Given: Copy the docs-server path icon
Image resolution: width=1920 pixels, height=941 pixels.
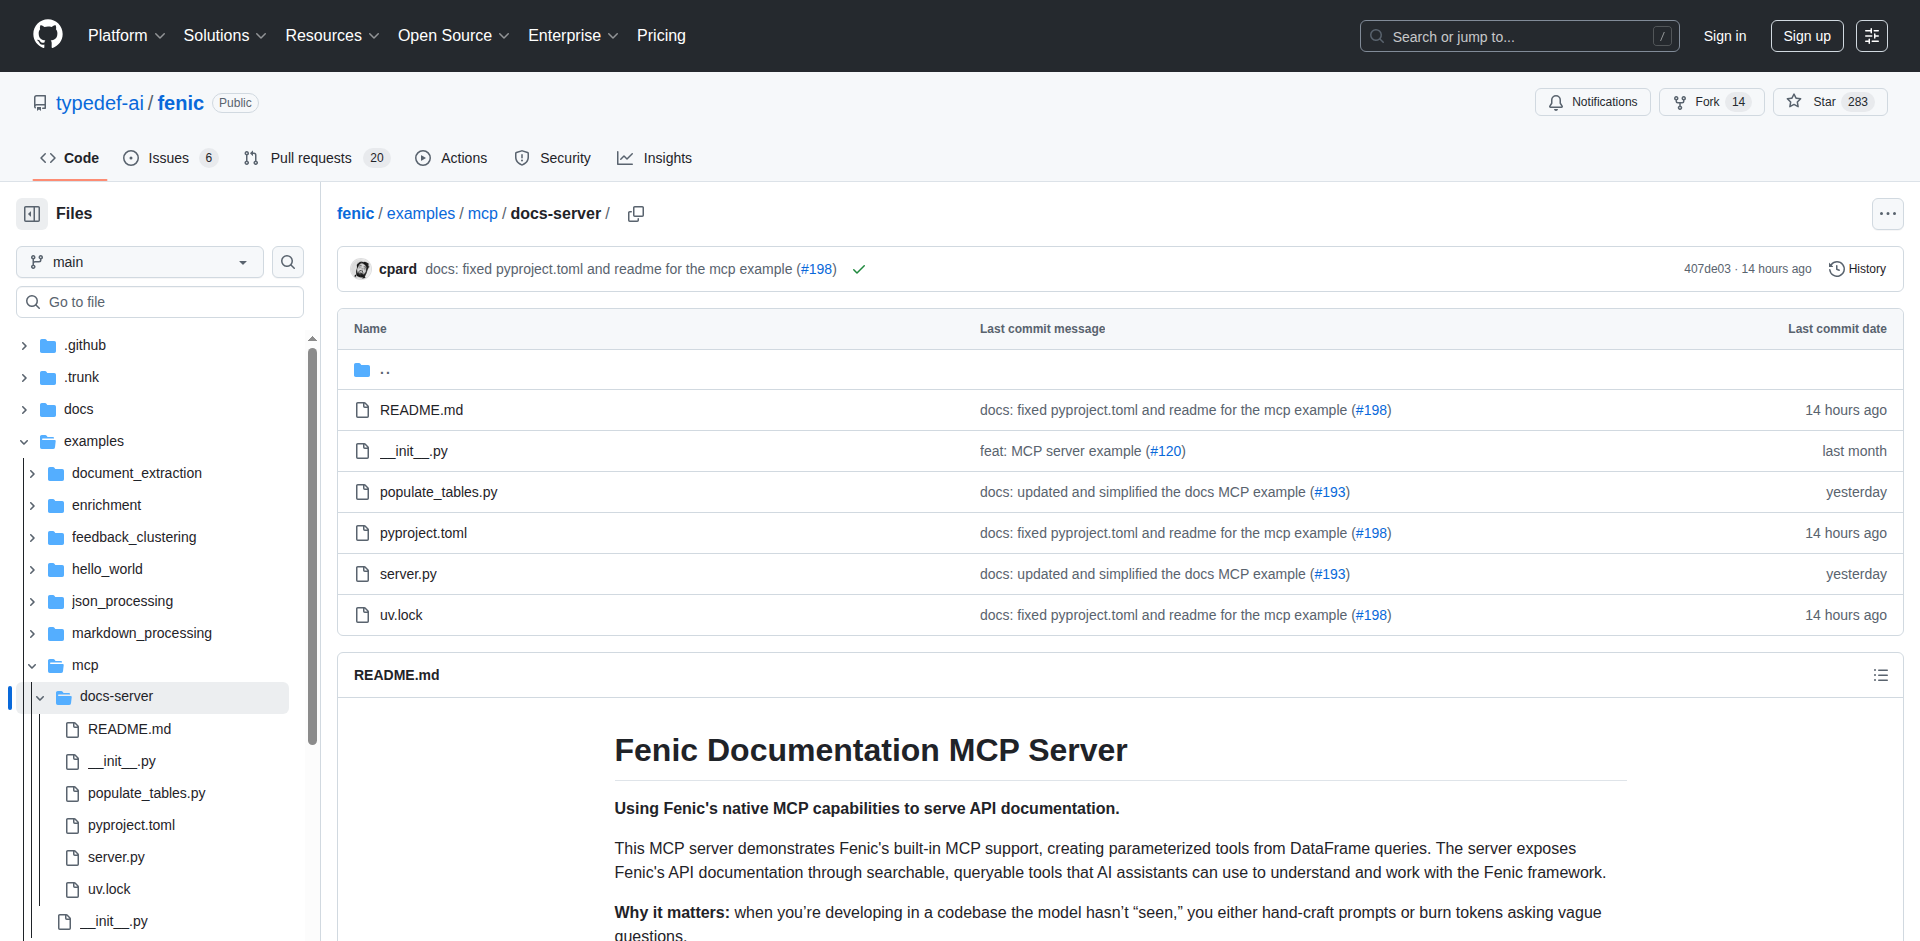Looking at the screenshot, I should (636, 214).
